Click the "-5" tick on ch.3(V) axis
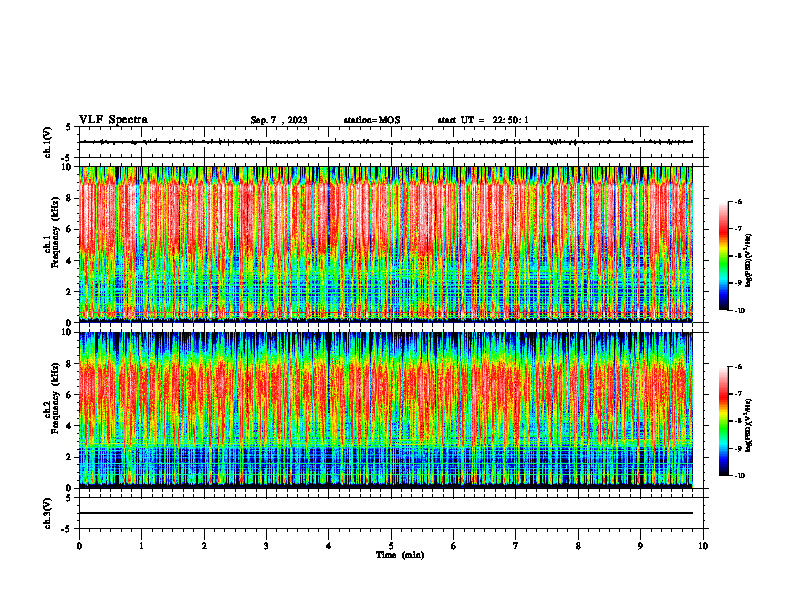The height and width of the screenshot is (612, 792). tap(67, 529)
